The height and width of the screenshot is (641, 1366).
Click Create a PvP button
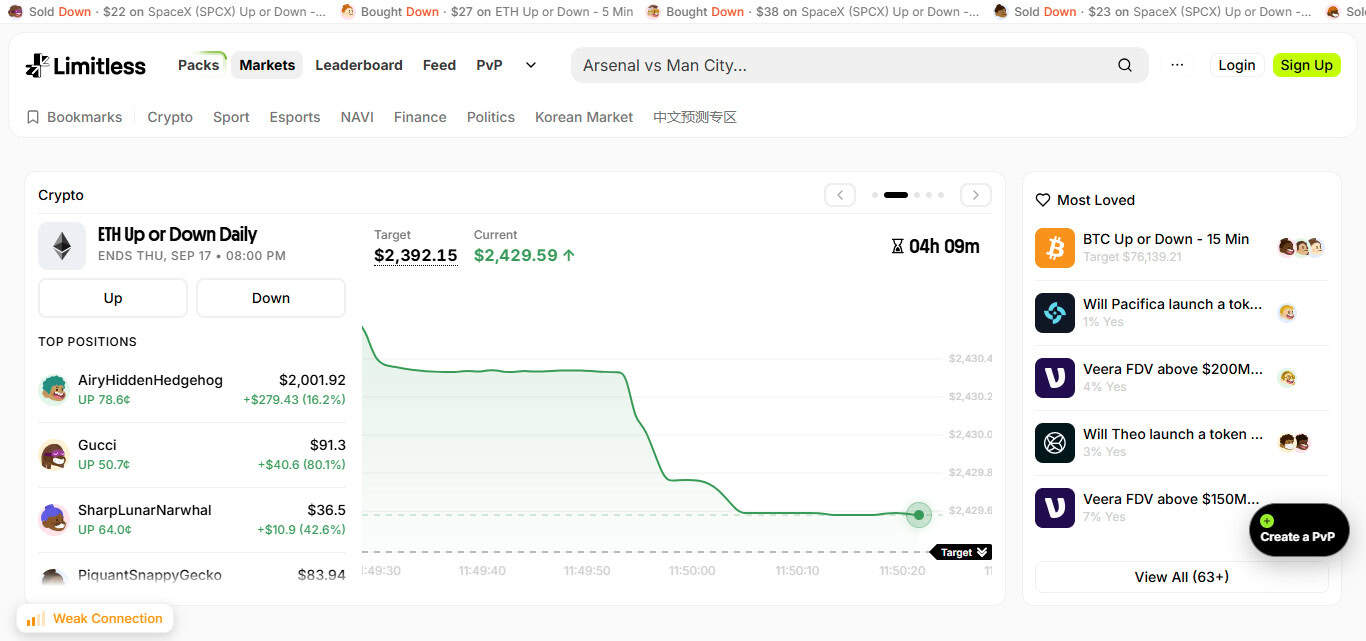coord(1299,530)
